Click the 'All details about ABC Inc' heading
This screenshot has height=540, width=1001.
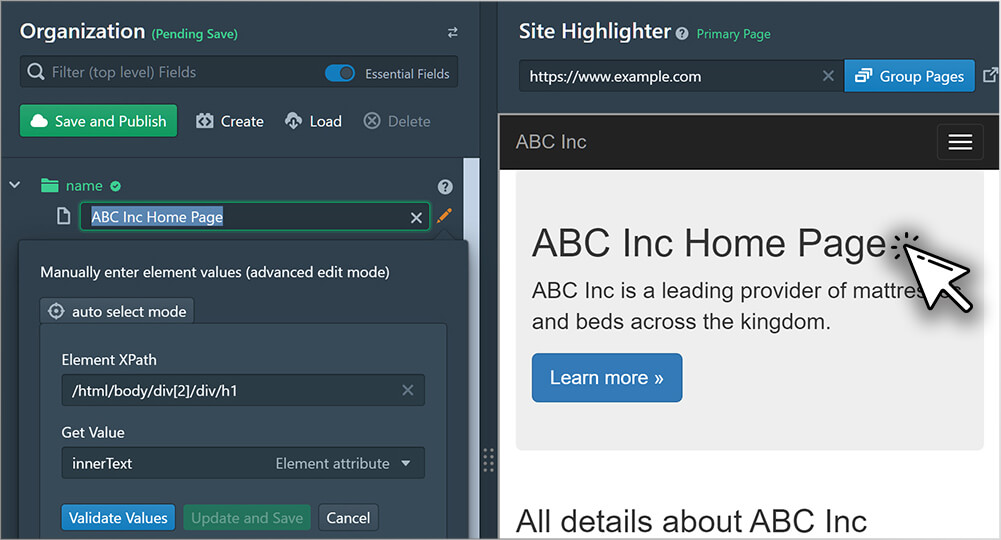coord(691,521)
